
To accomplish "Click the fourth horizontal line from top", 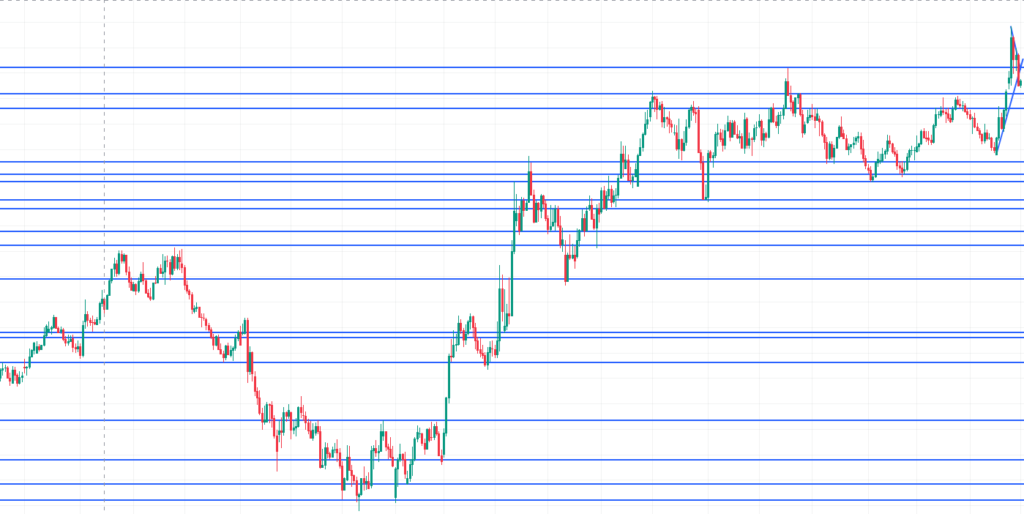I will [400, 162].
